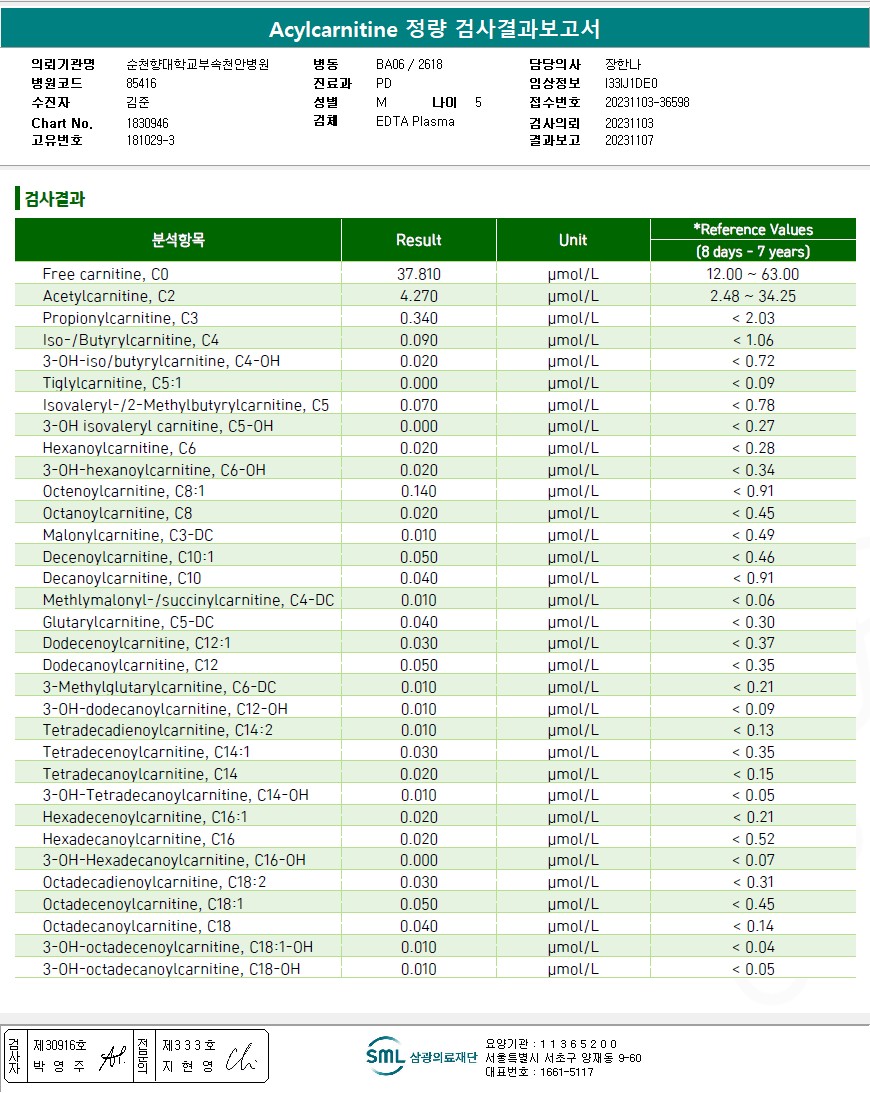Viewport: 870px width, 1093px height.
Task: Click the 검사결과 section heading
Action: (54, 199)
